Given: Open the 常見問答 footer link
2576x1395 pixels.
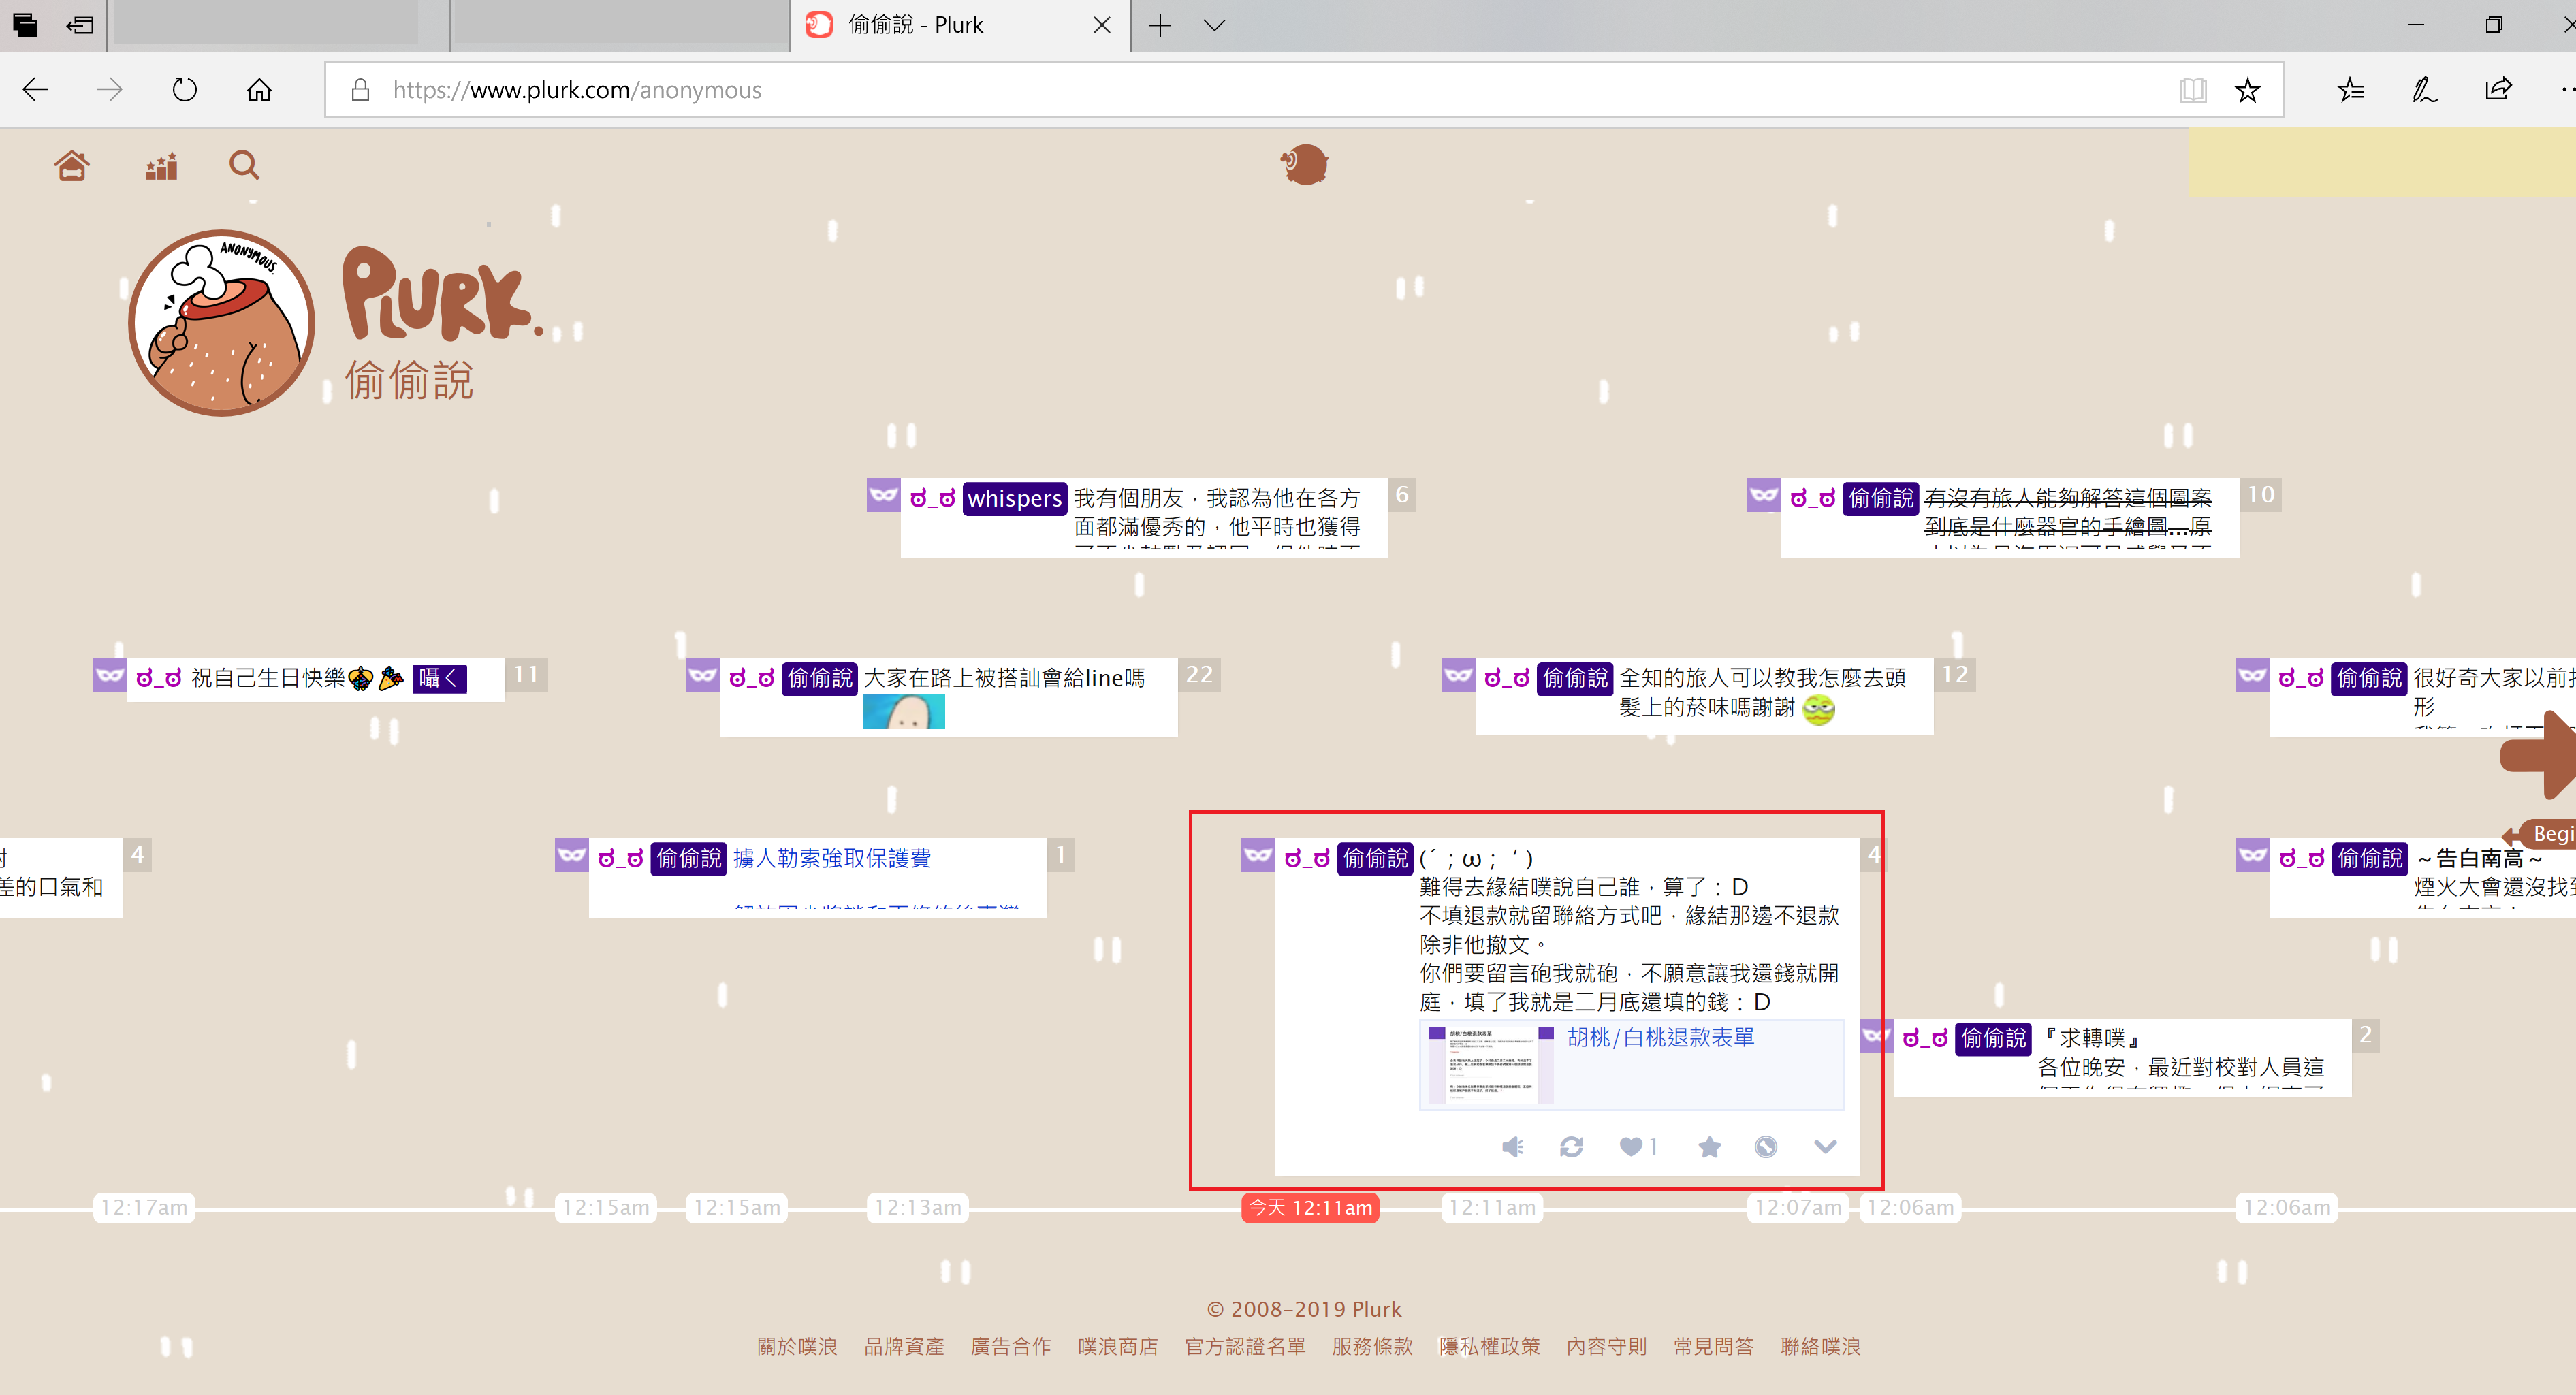Looking at the screenshot, I should click(1714, 1346).
